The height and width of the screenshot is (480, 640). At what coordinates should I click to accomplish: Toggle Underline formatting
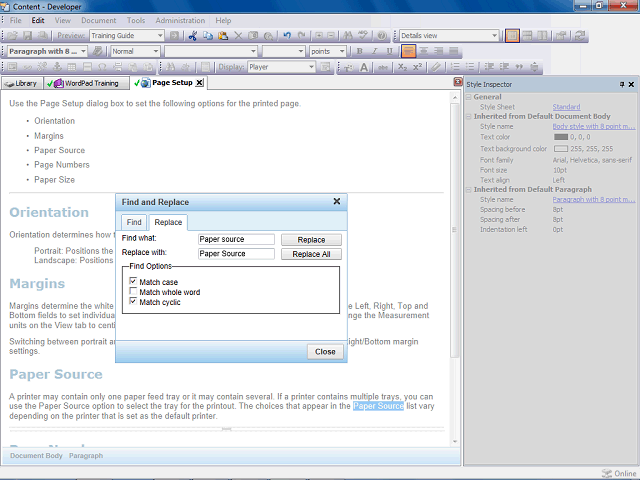[389, 51]
